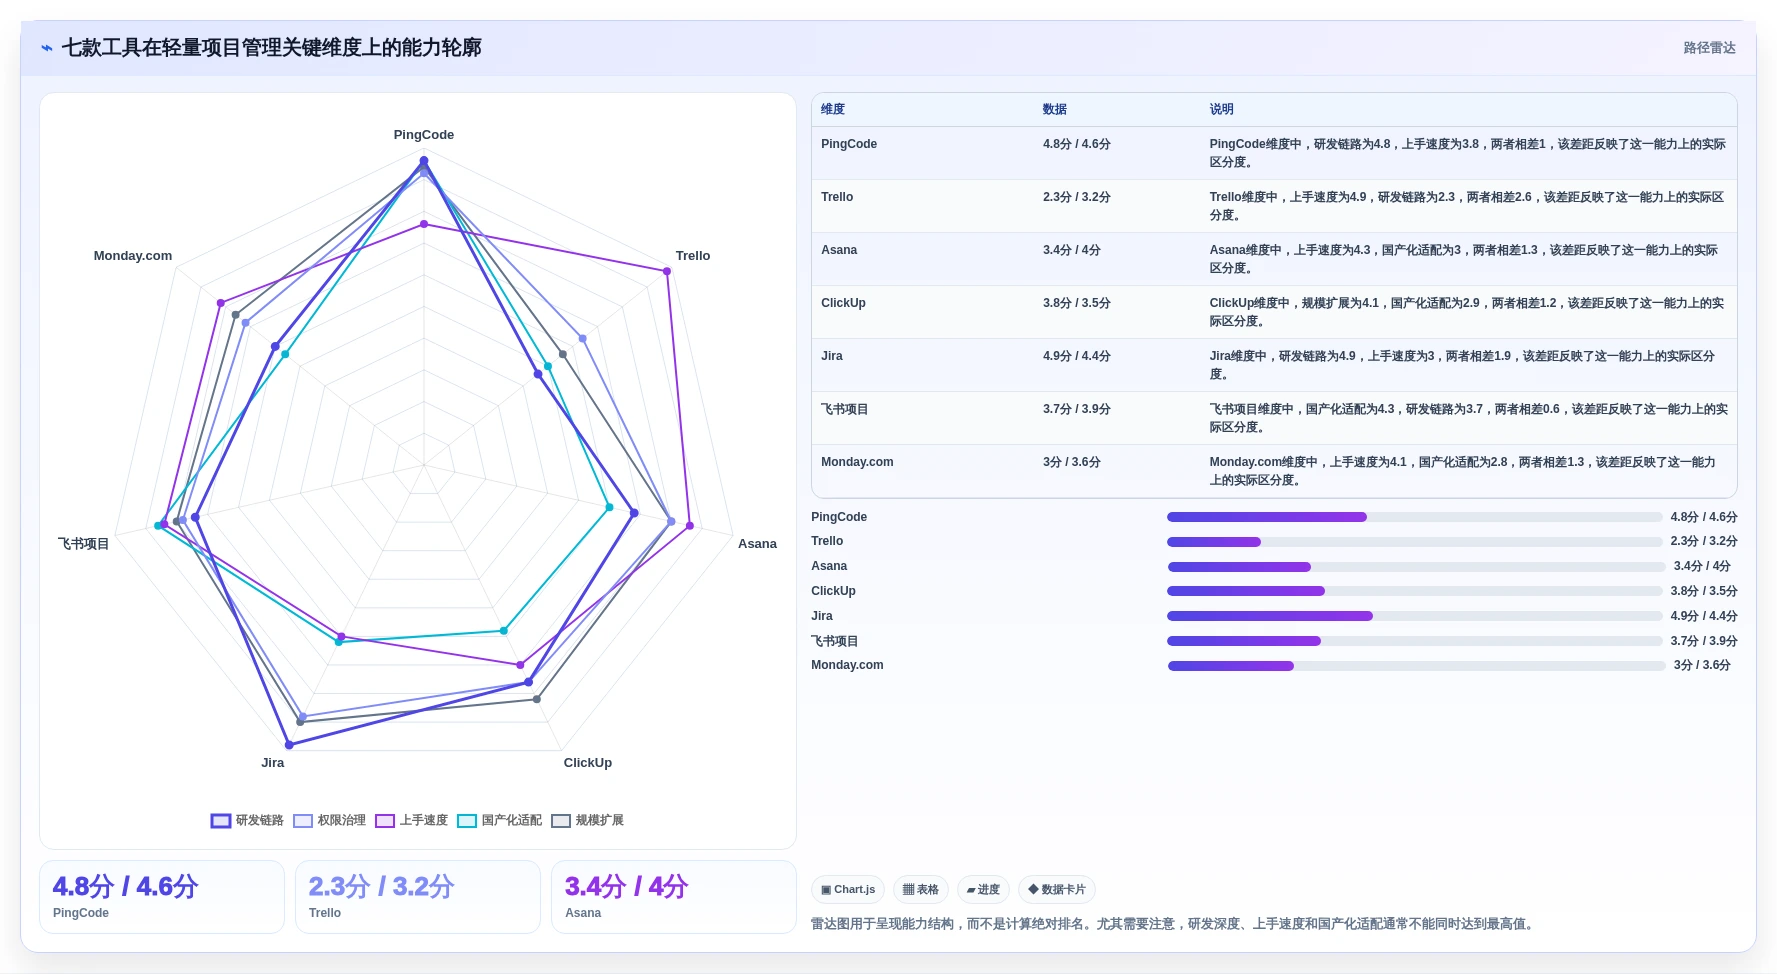1777x974 pixels.
Task: Open the PingCode 4.8分 / 4.6分 data card
Action: coord(162,897)
